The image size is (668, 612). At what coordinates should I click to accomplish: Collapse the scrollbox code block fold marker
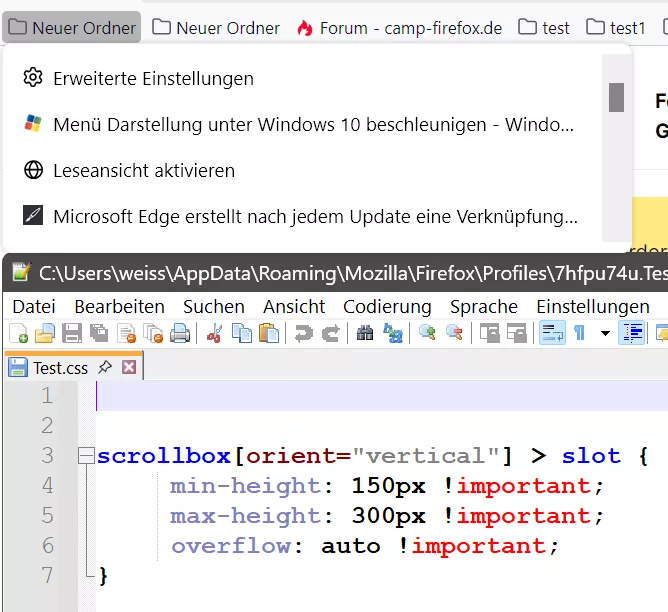[86, 456]
